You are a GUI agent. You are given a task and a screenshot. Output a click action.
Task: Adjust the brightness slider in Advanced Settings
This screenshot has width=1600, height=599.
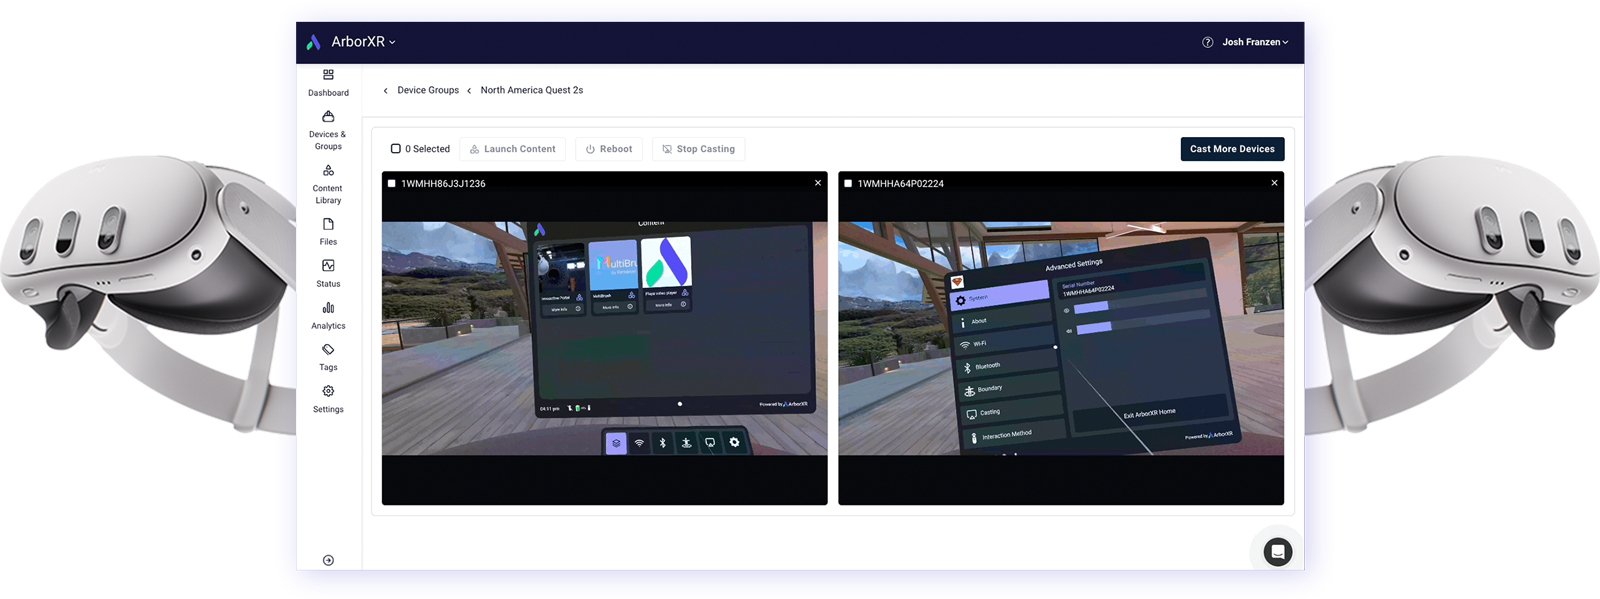(1140, 303)
